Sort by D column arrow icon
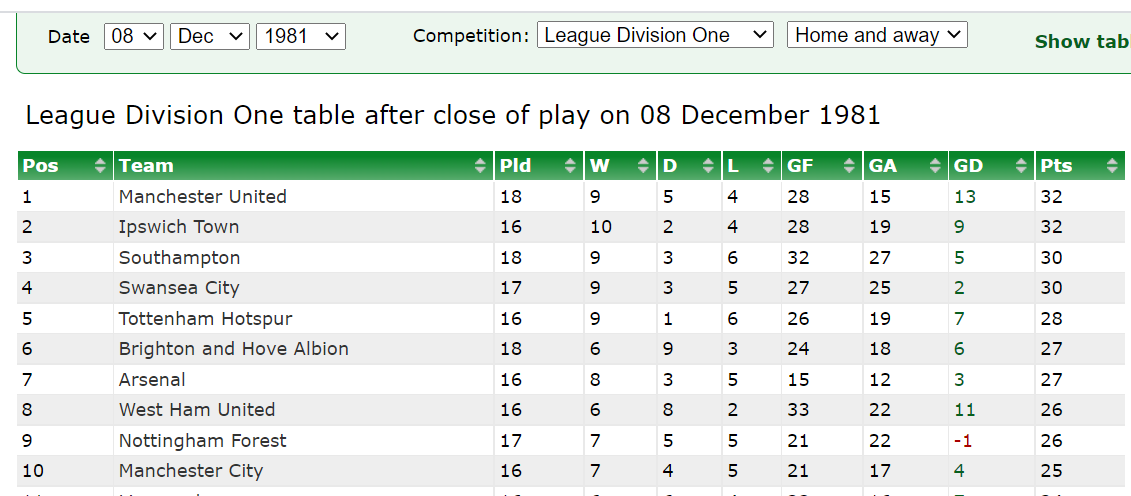Screen dimensions: 1131x496 [x=708, y=166]
